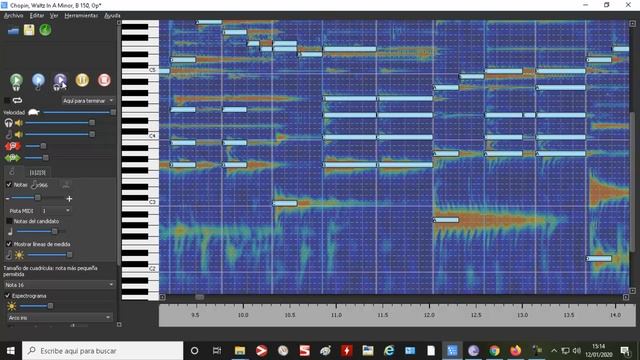Click the green circular icon next to save
This screenshot has width=640, height=360.
click(45, 30)
